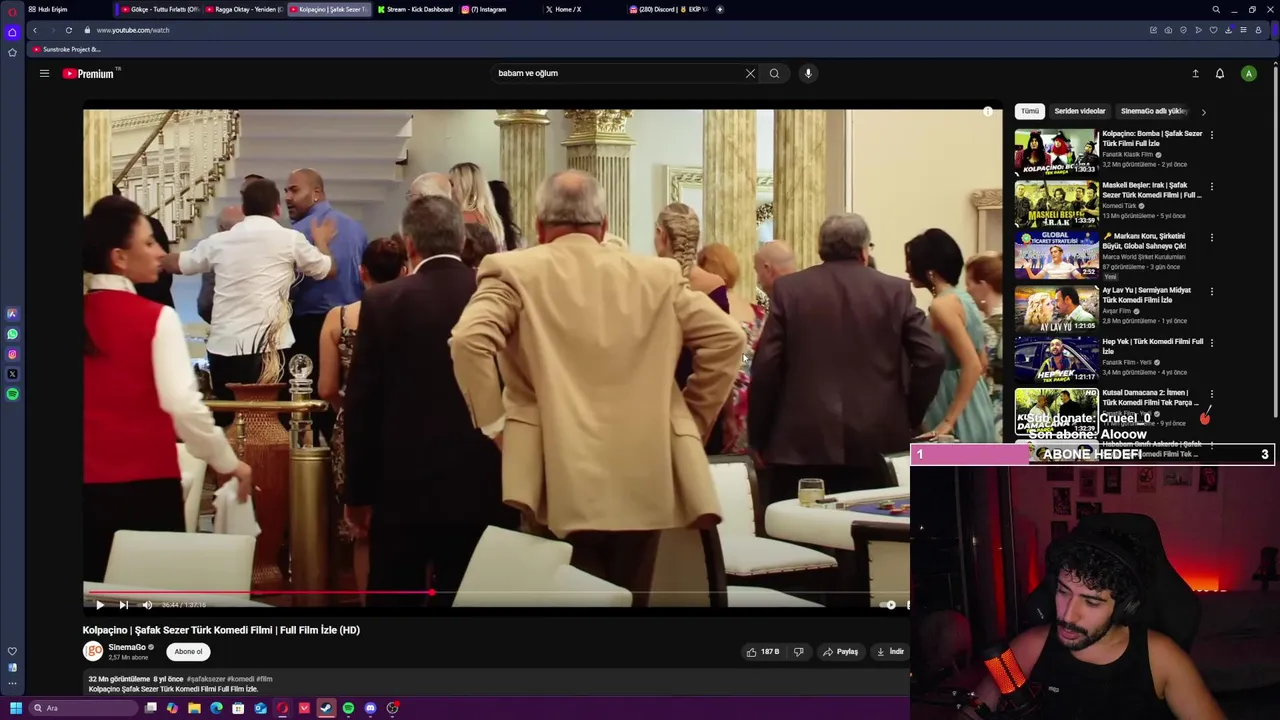The height and width of the screenshot is (720, 1280).
Task: Select the 'Tümü' filter chip
Action: [x=1030, y=111]
